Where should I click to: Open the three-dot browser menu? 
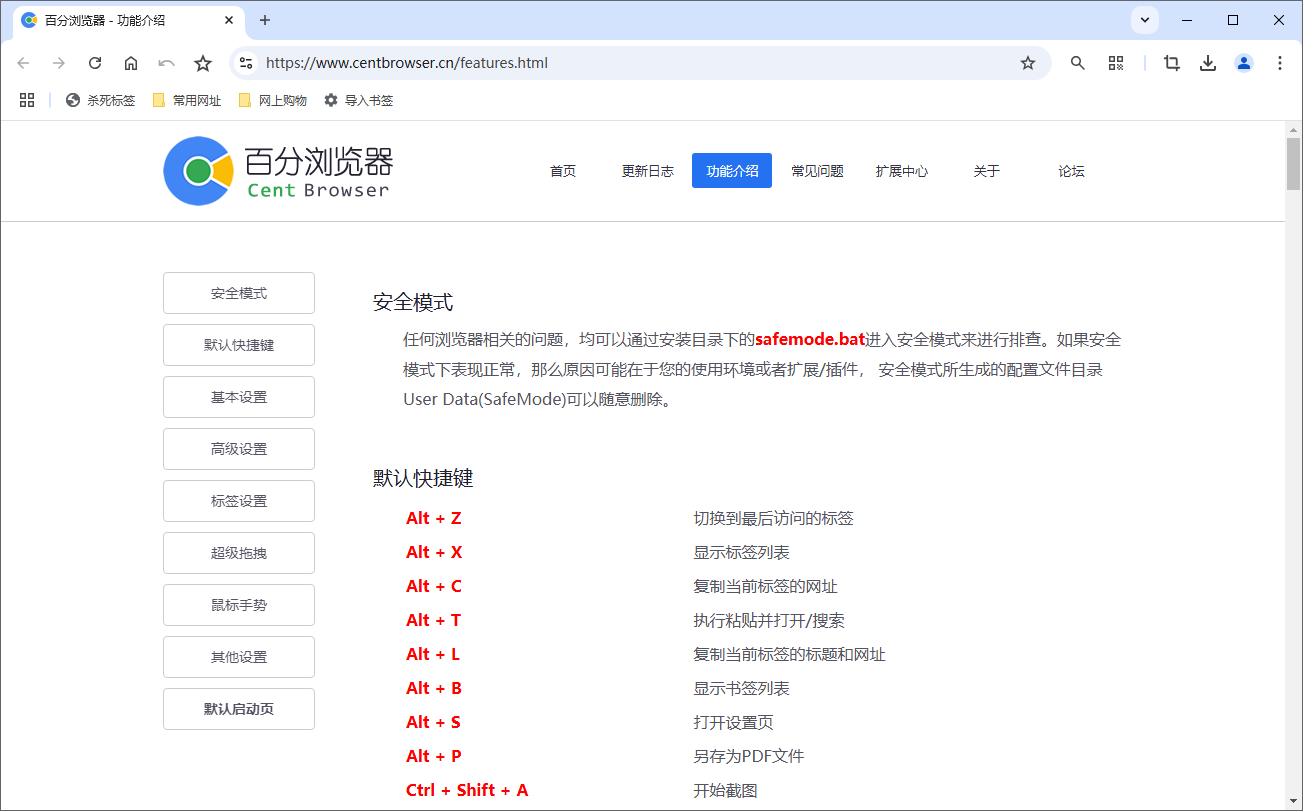pyautogui.click(x=1281, y=62)
